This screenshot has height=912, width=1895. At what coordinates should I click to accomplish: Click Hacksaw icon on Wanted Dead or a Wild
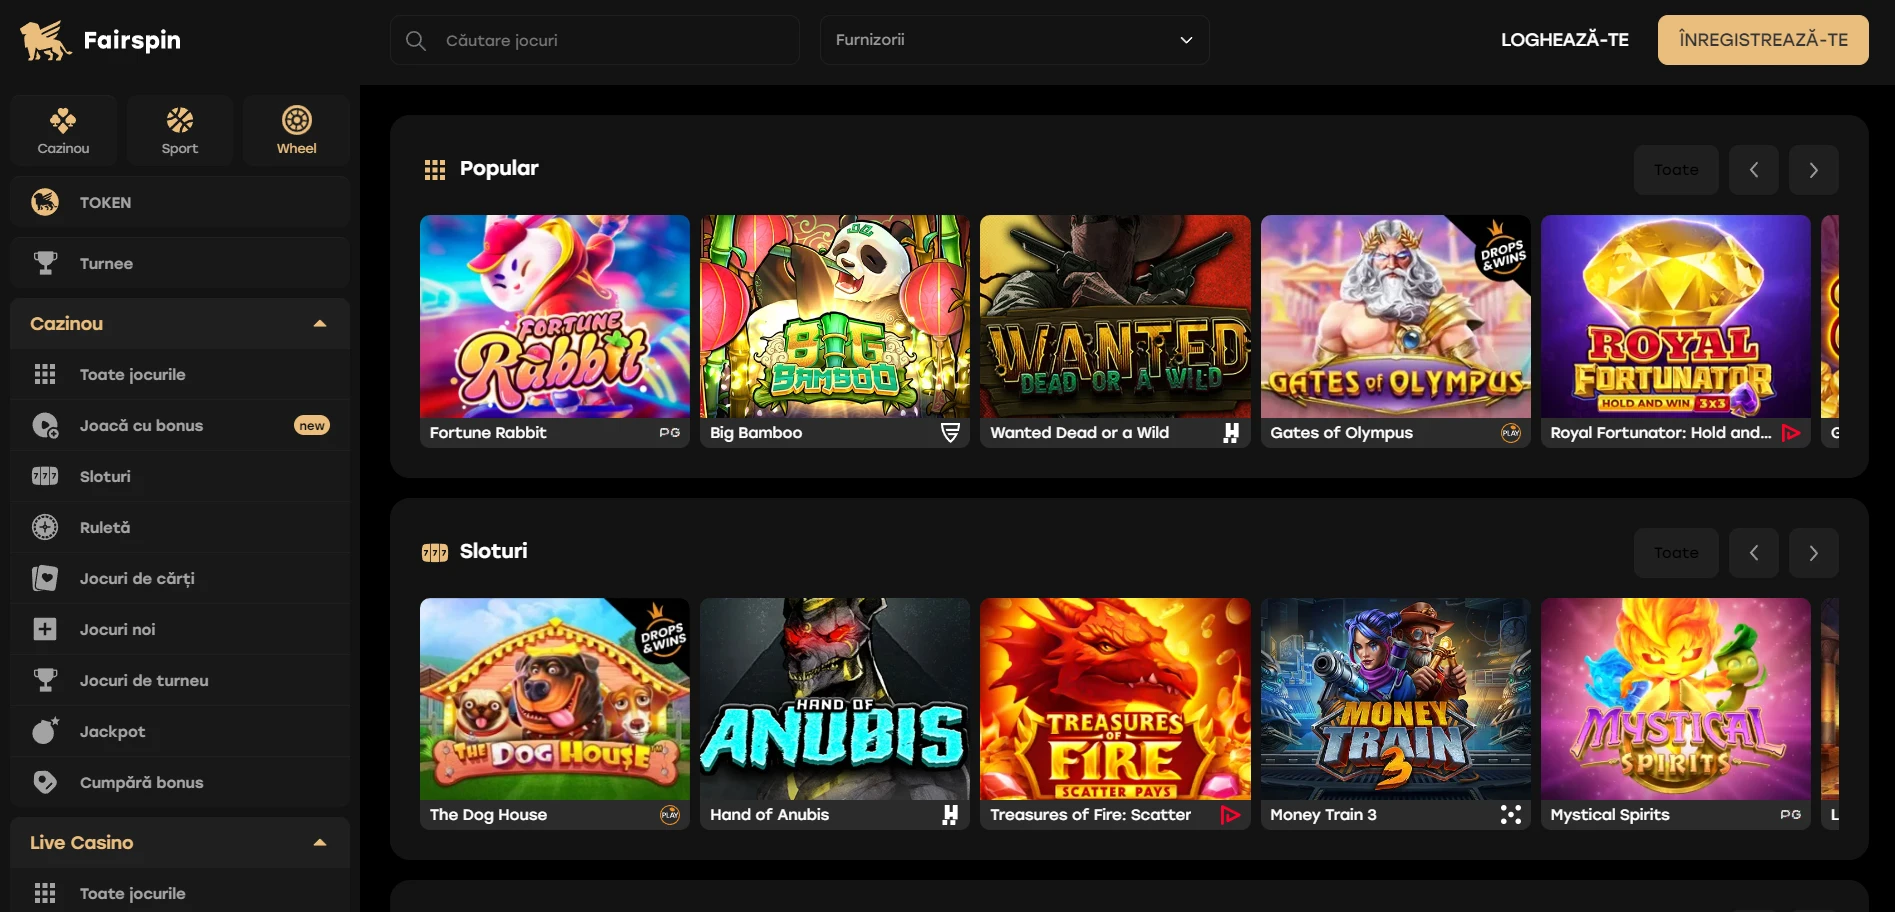(x=1231, y=433)
